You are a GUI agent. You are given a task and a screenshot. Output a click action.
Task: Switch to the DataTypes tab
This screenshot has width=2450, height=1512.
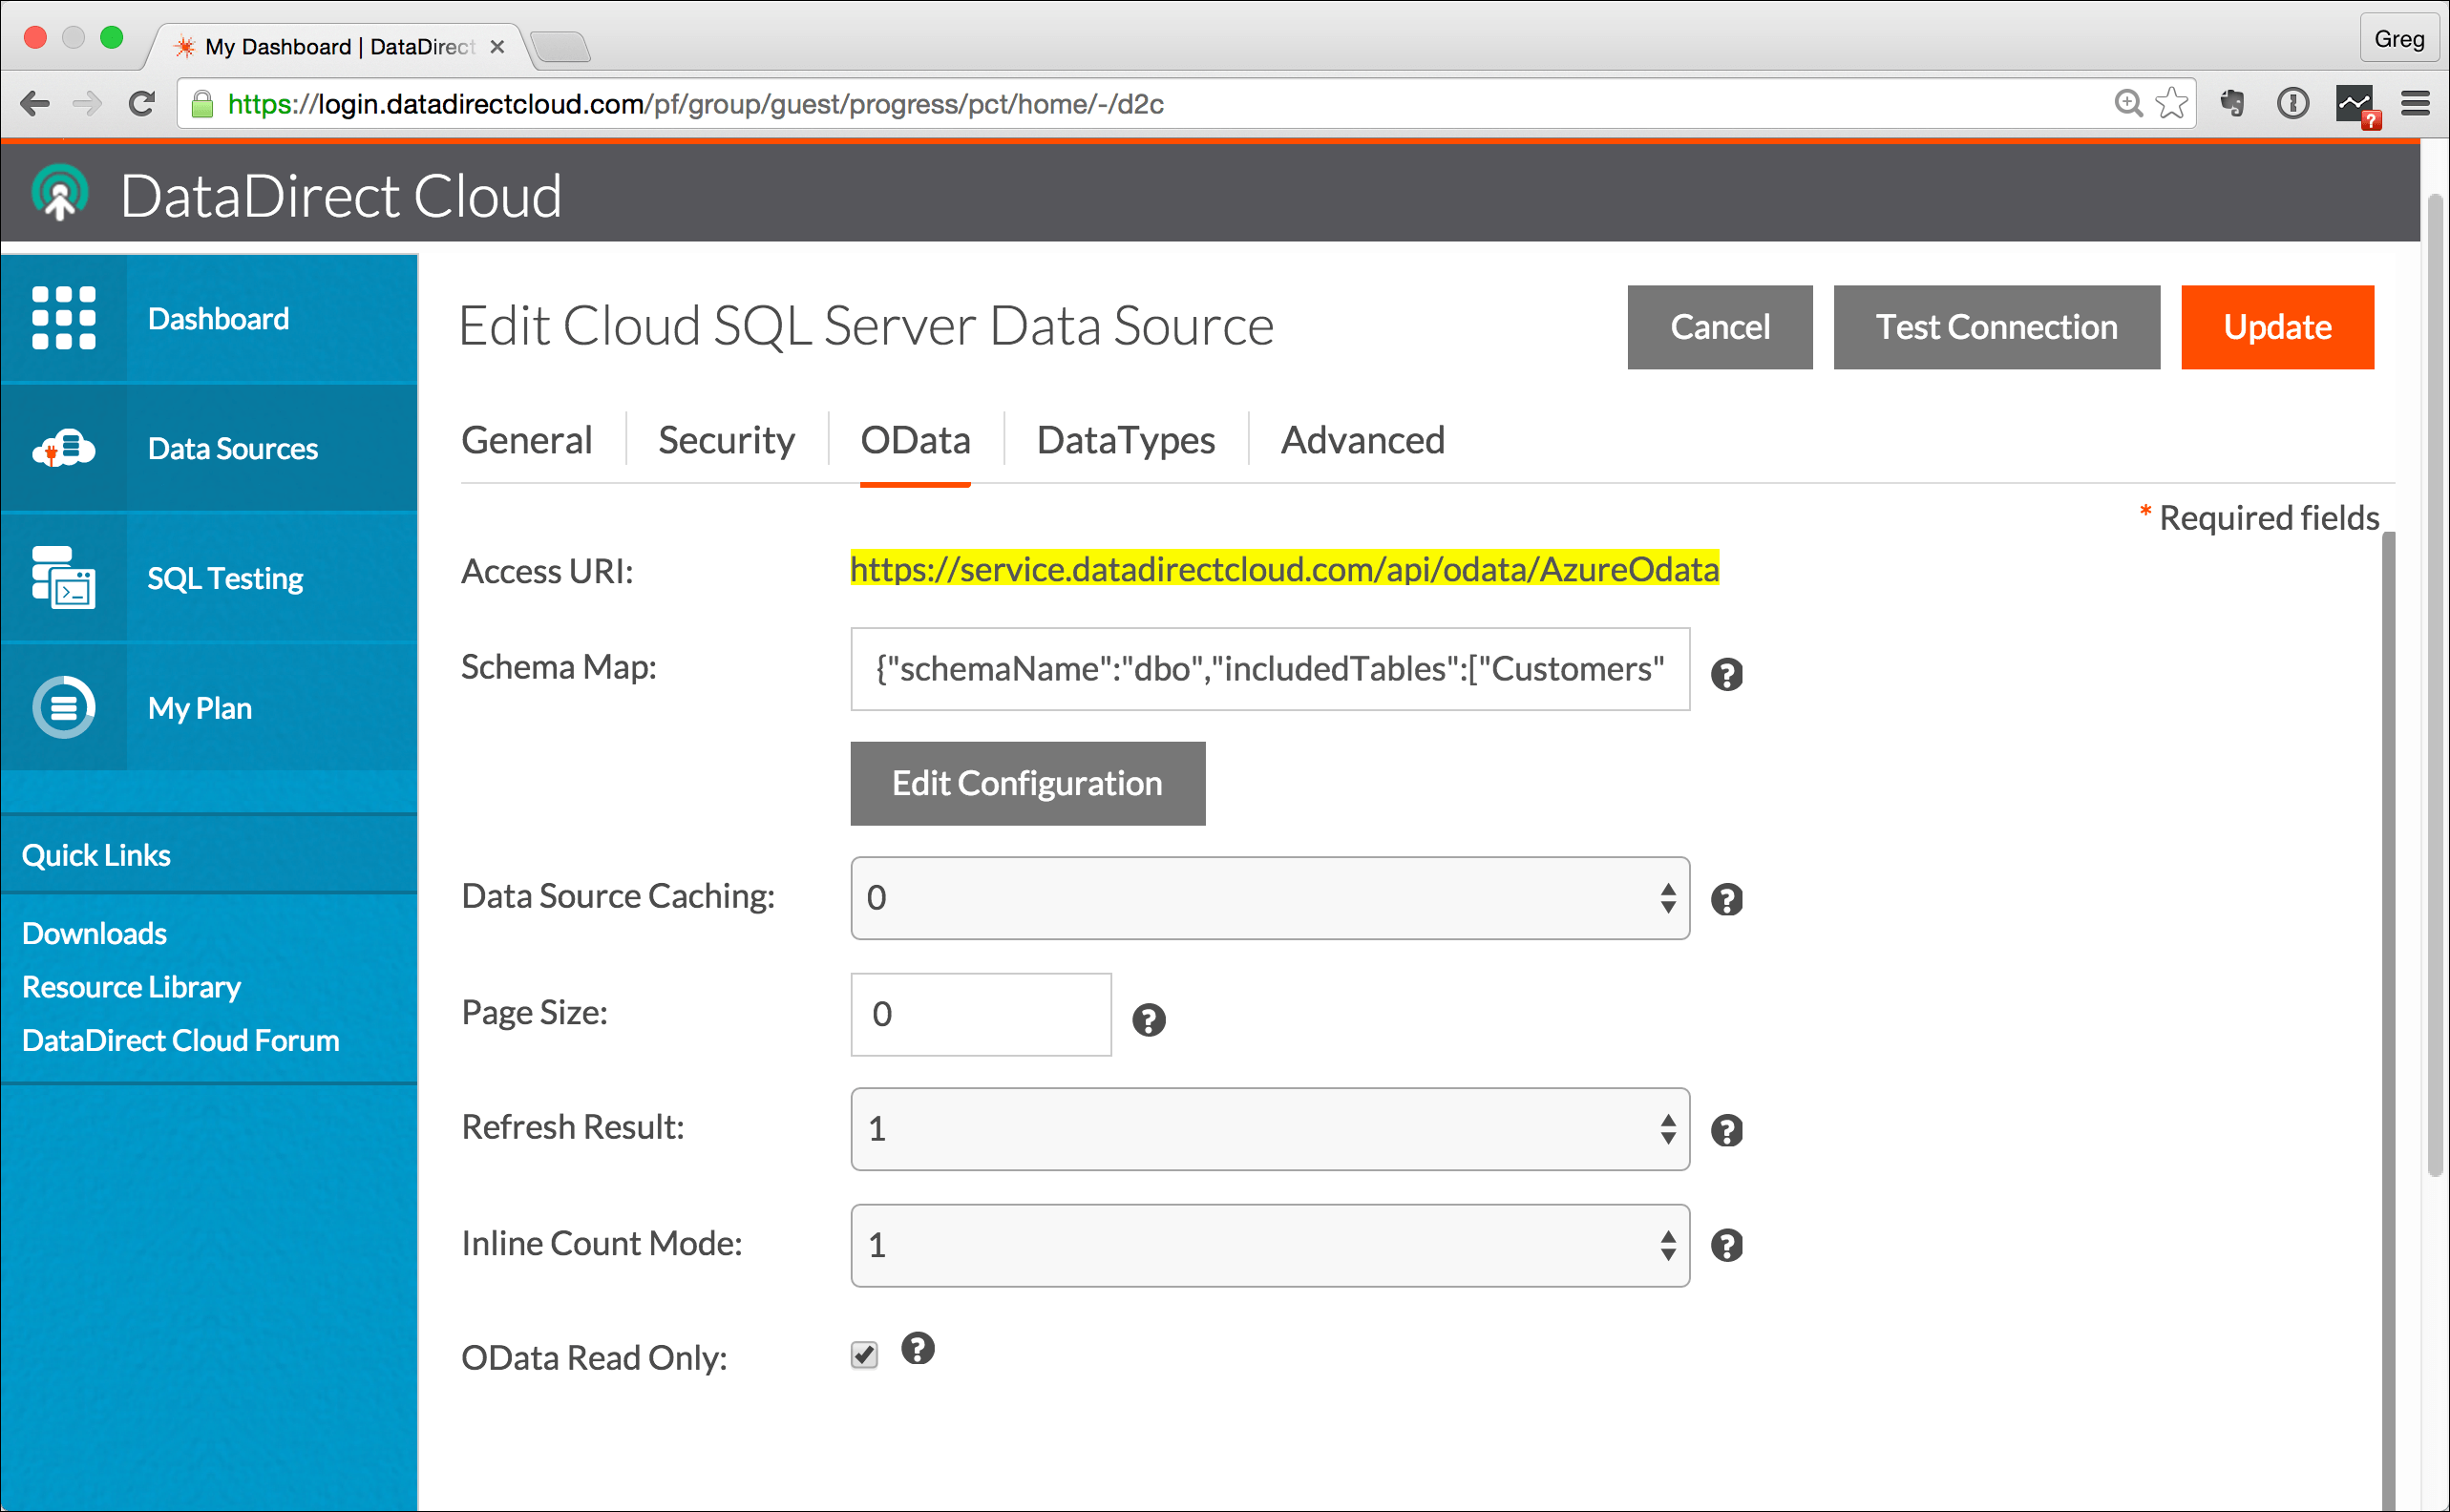coord(1126,440)
